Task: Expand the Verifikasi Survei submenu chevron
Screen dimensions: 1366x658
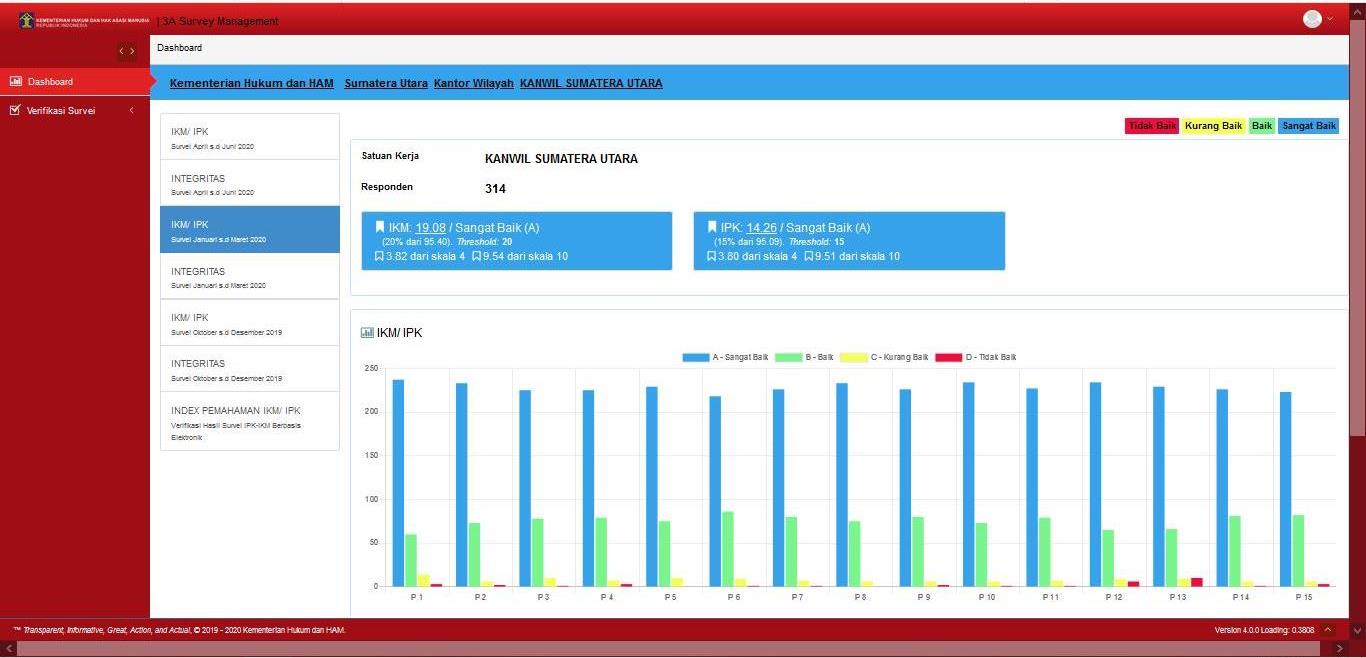Action: coord(131,111)
